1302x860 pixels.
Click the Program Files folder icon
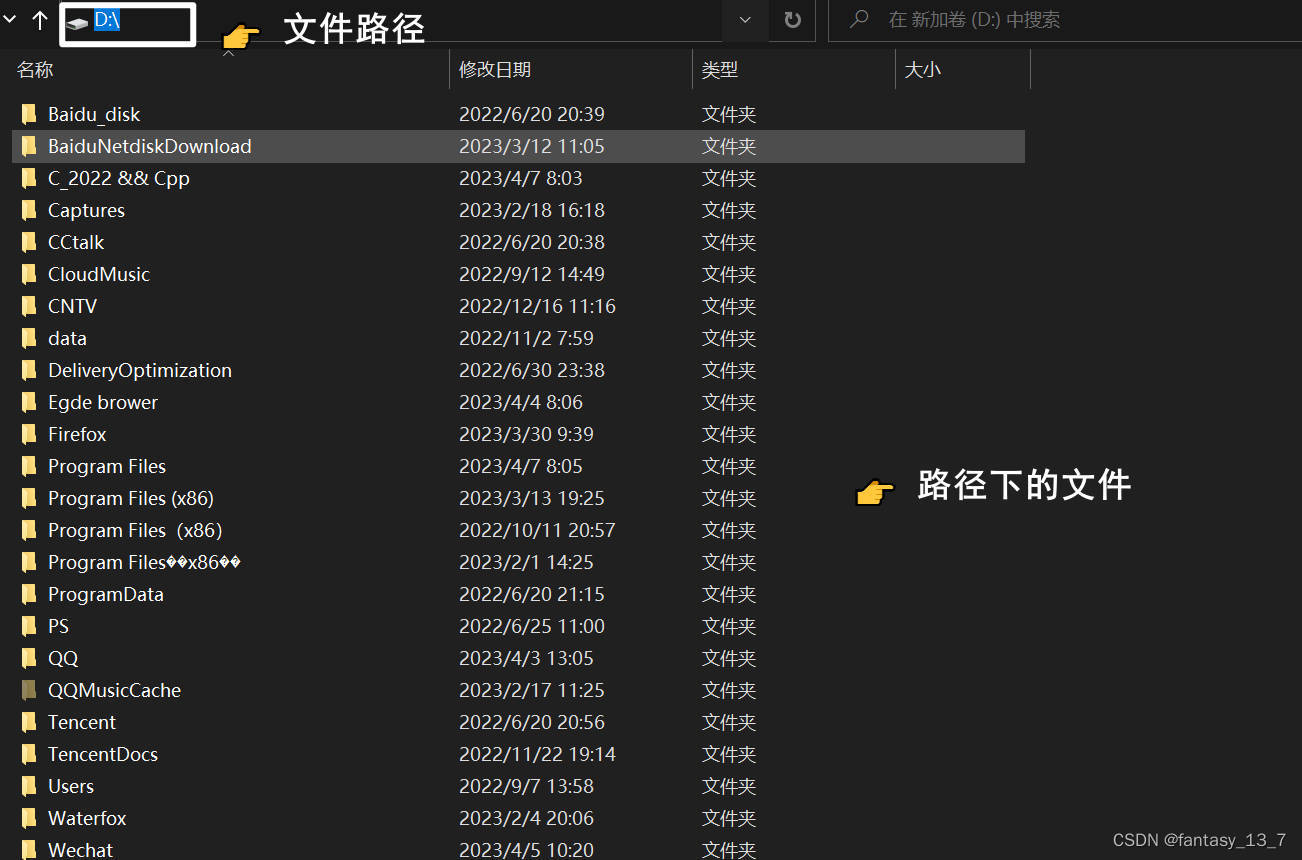[29, 466]
